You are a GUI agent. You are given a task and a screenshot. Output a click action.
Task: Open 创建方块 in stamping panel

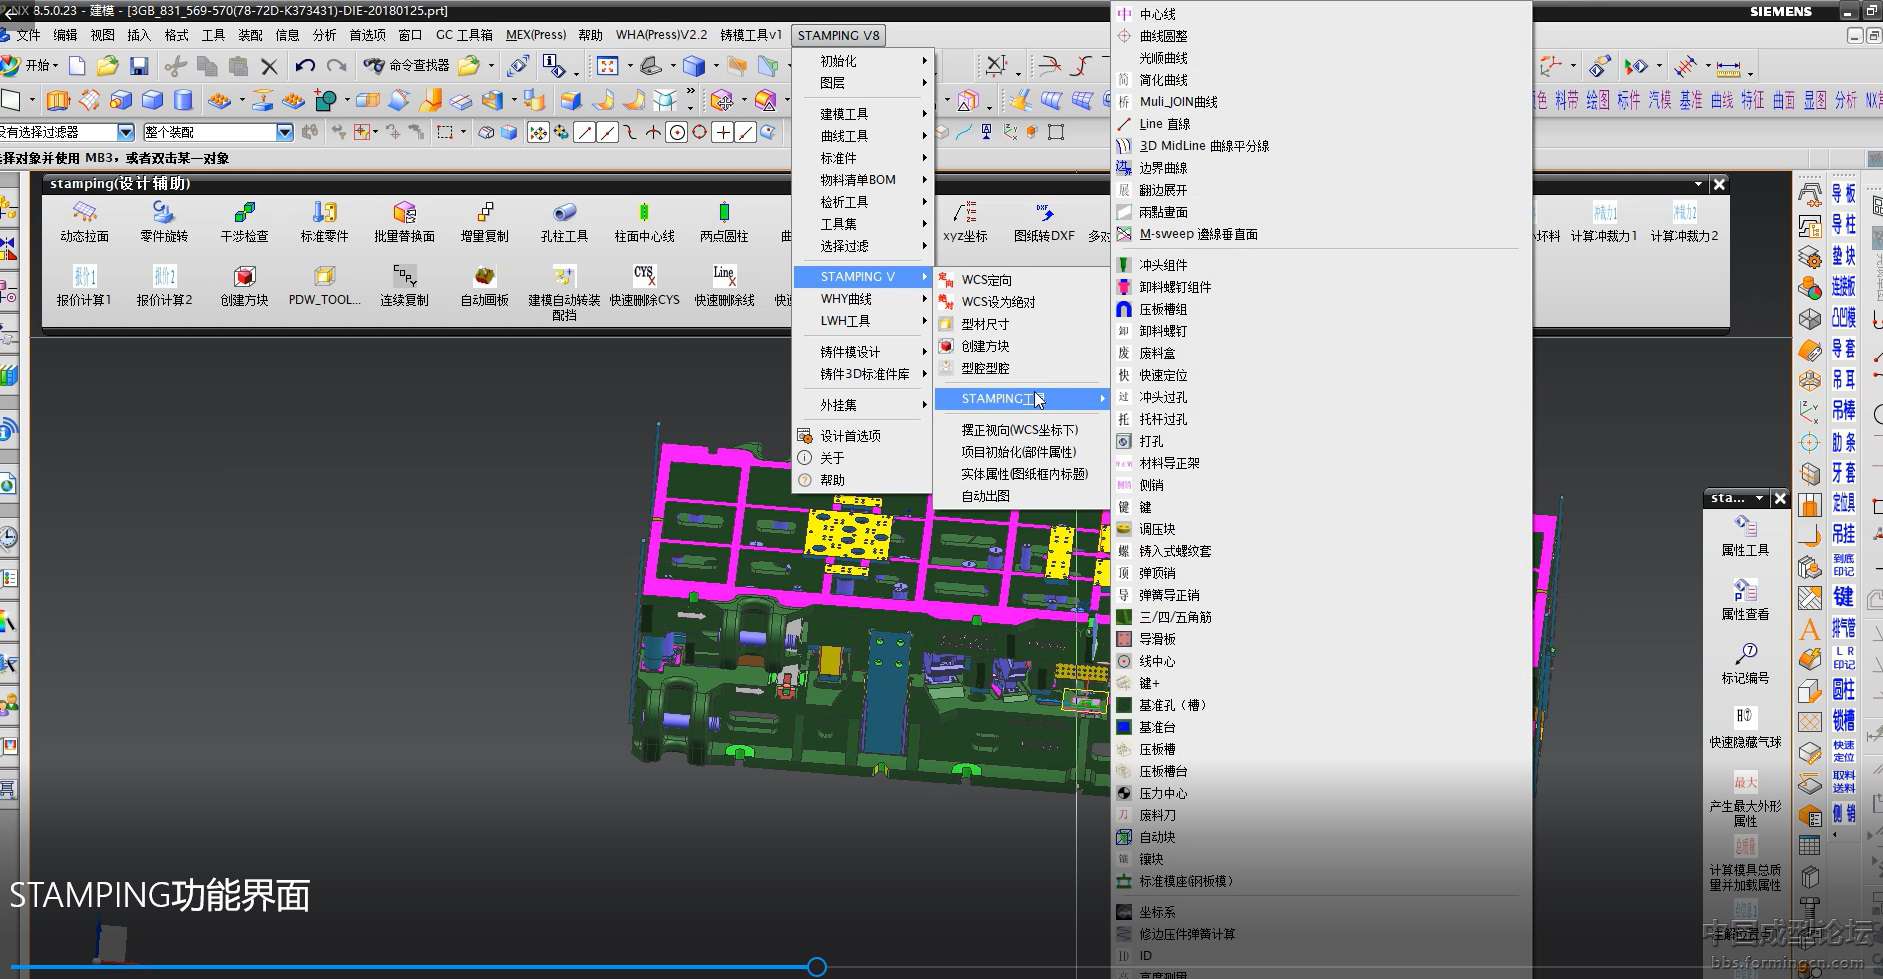click(244, 276)
